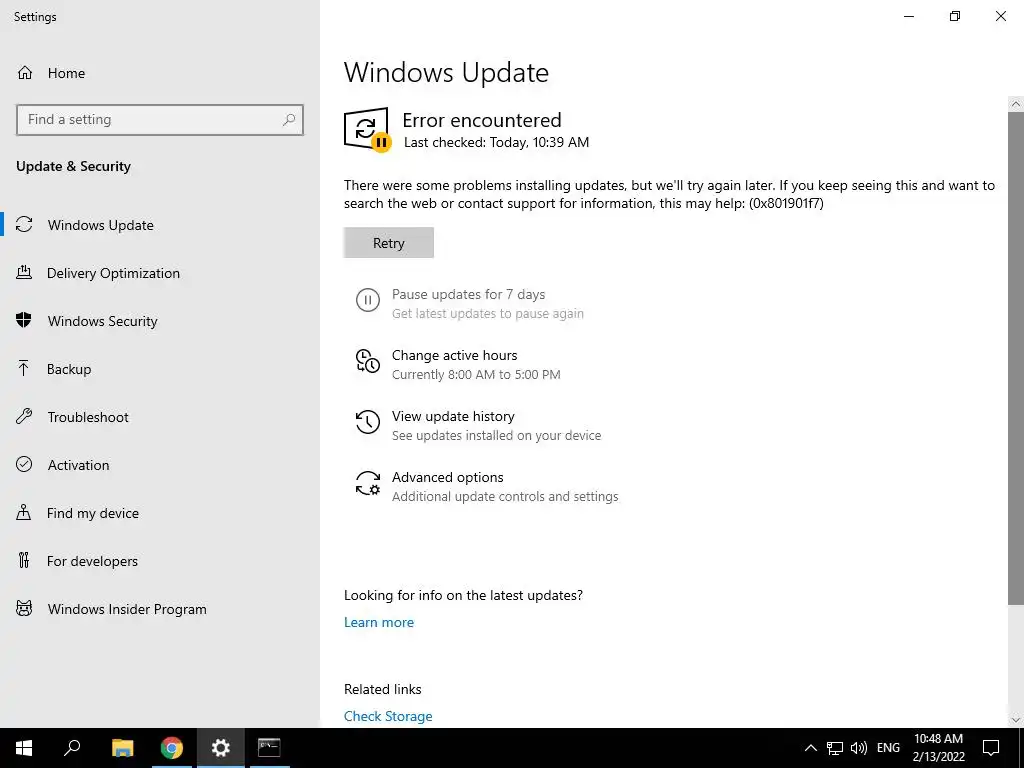This screenshot has width=1024, height=768.
Task: Click the Troubleshoot wrench icon
Action: click(24, 417)
